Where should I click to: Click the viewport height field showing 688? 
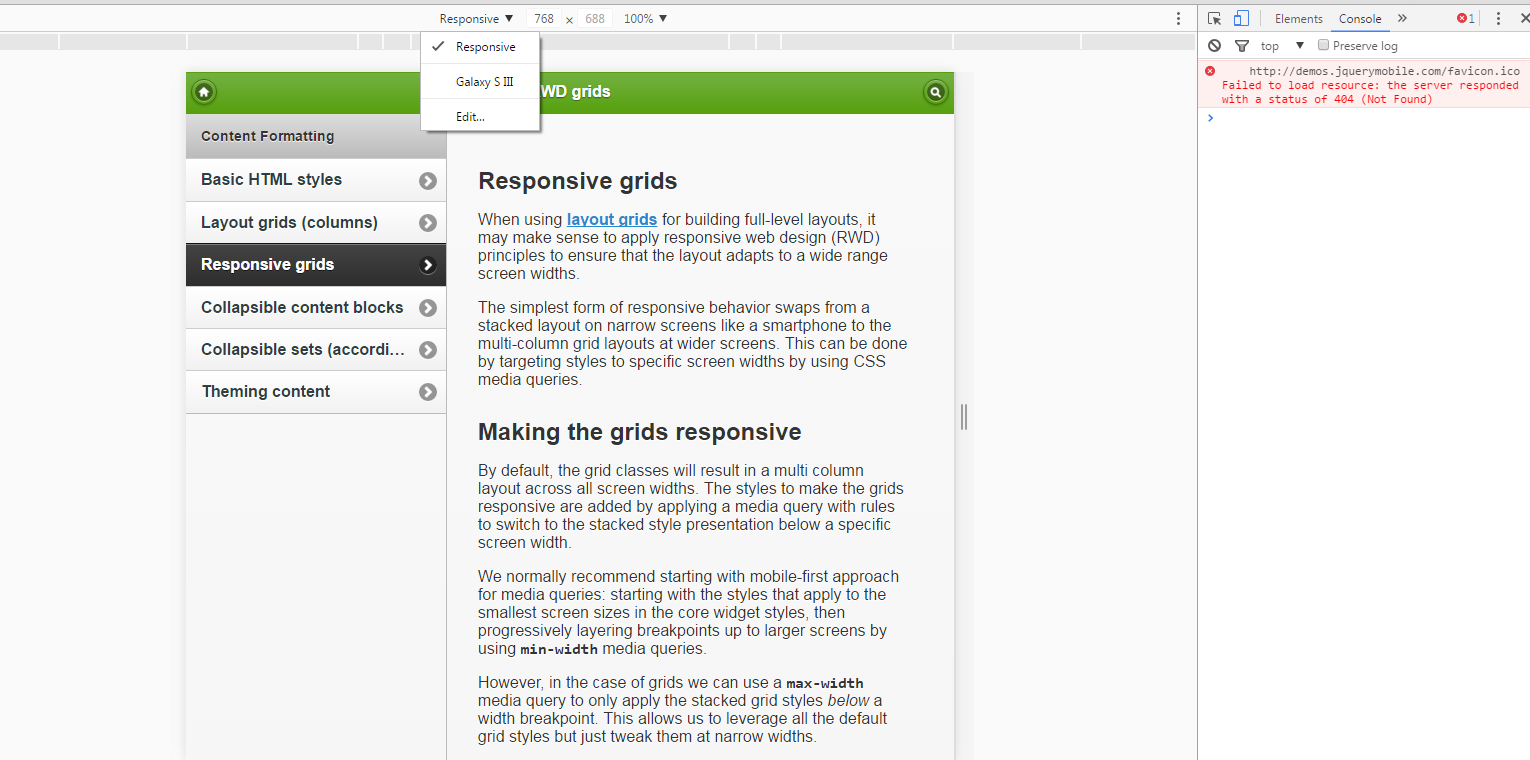pos(595,18)
